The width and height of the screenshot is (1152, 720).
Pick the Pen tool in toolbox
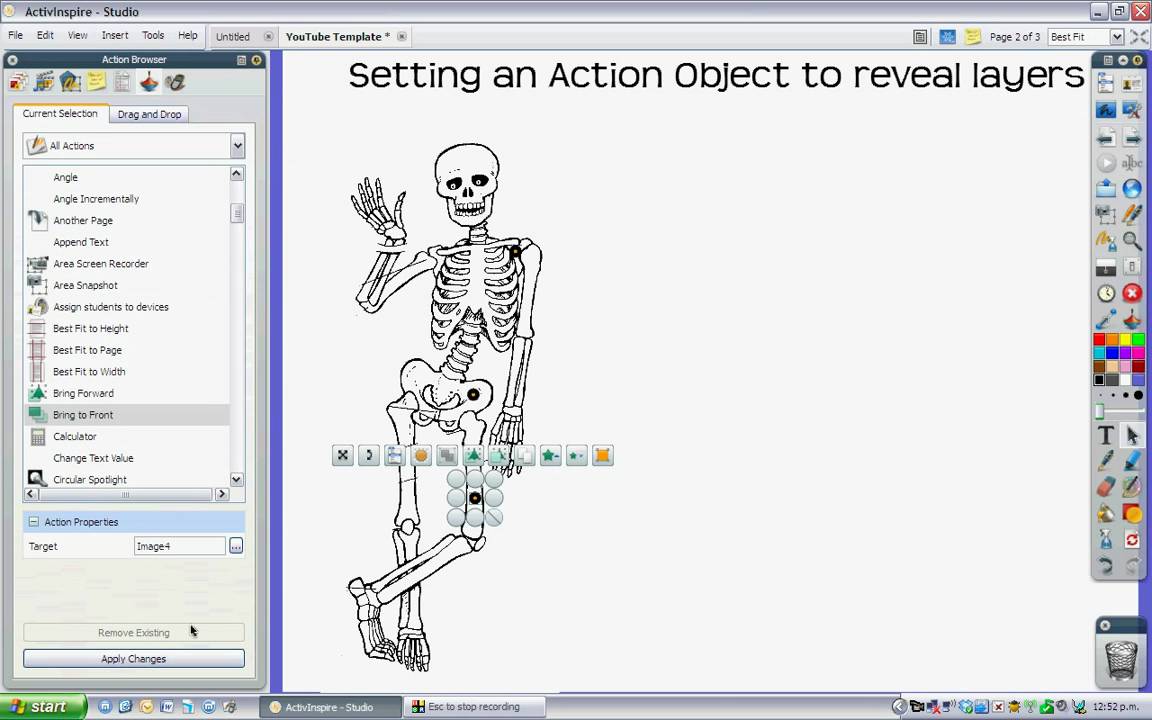pyautogui.click(x=1106, y=461)
